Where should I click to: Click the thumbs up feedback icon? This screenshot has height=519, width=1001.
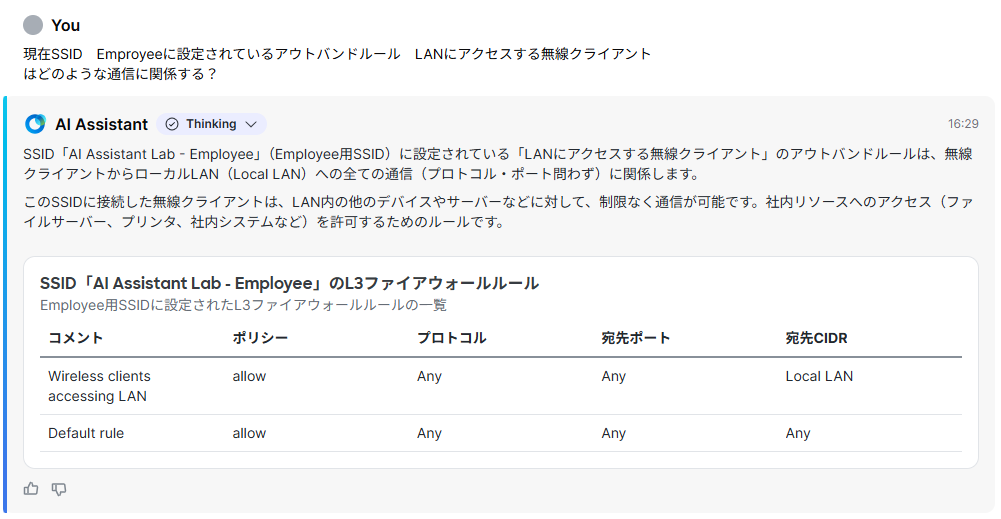(x=31, y=489)
